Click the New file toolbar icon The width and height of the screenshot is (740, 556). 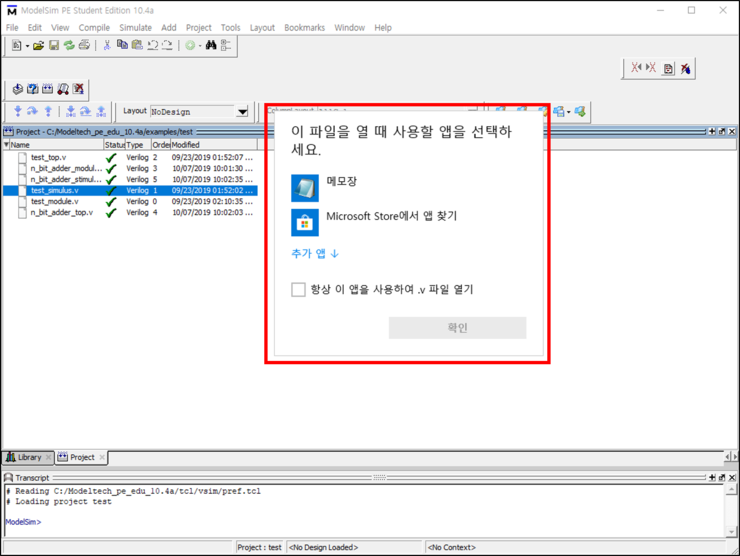pos(17,45)
